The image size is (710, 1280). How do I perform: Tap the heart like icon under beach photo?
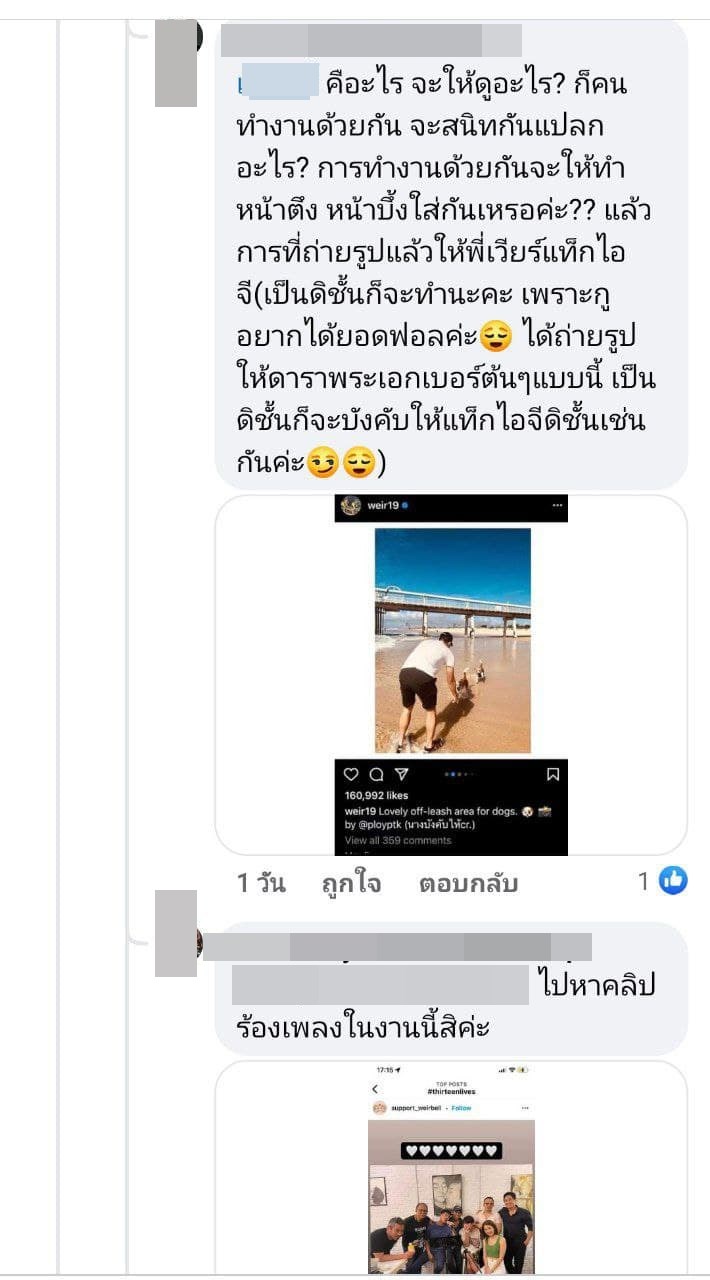coord(351,774)
